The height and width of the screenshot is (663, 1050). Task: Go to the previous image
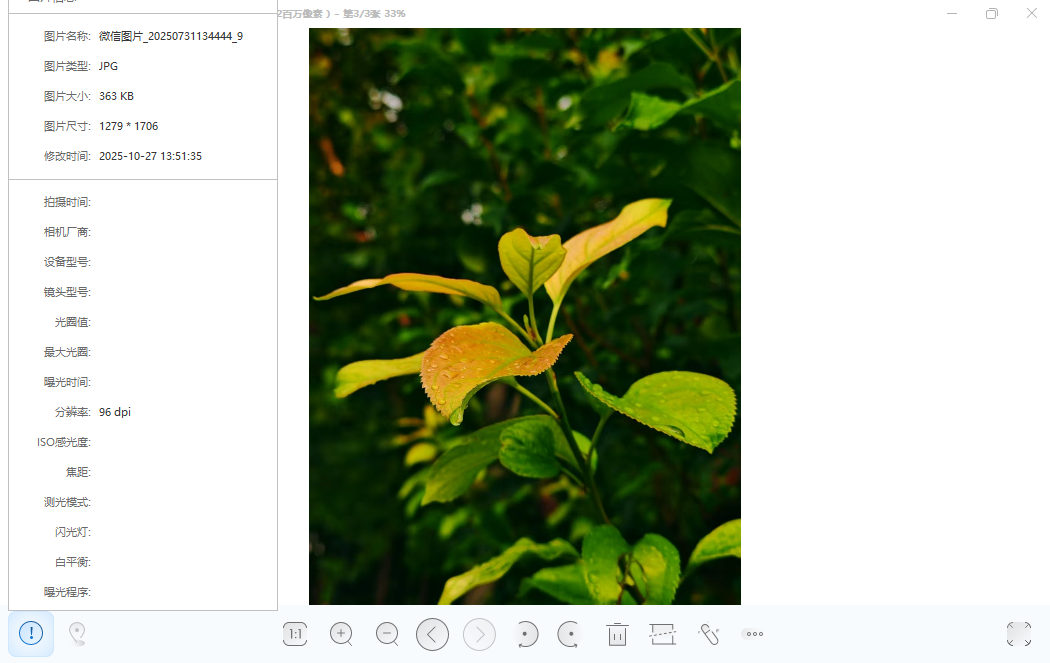[x=432, y=634]
